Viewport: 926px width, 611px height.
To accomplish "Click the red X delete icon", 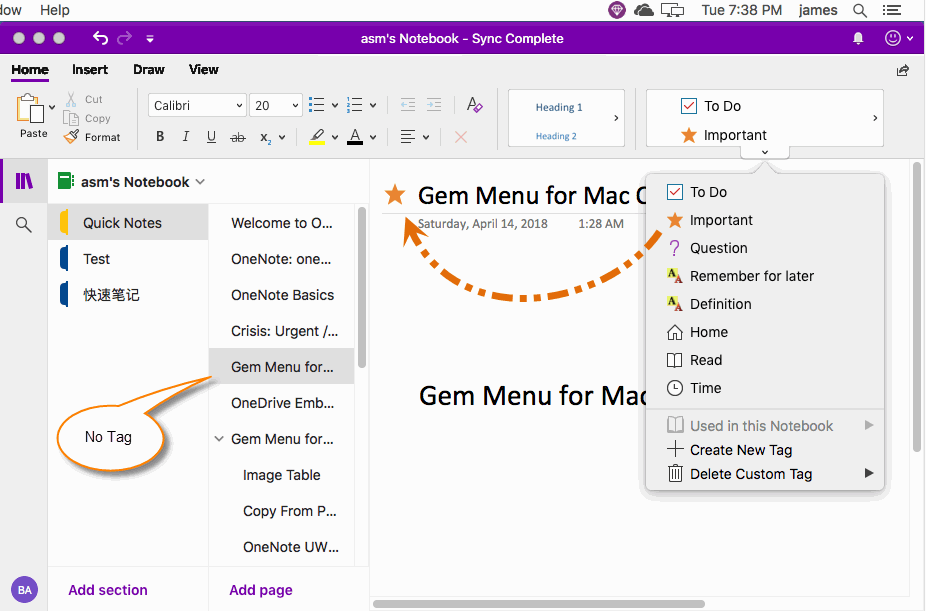I will tap(461, 137).
